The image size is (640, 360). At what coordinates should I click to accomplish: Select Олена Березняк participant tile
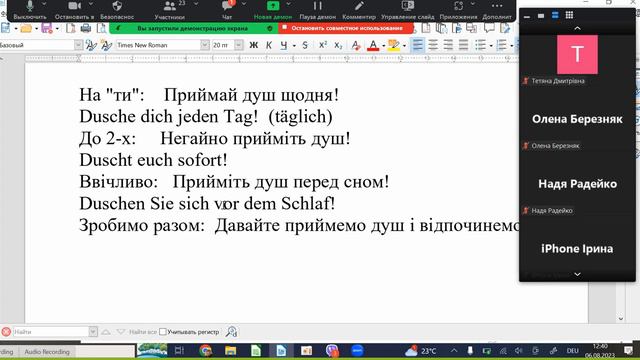(577, 119)
